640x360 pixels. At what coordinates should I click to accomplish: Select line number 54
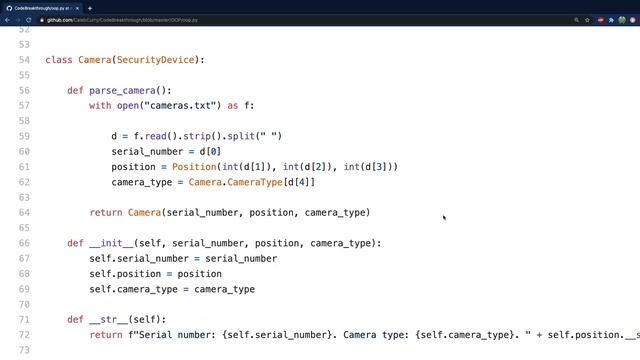pyautogui.click(x=24, y=60)
